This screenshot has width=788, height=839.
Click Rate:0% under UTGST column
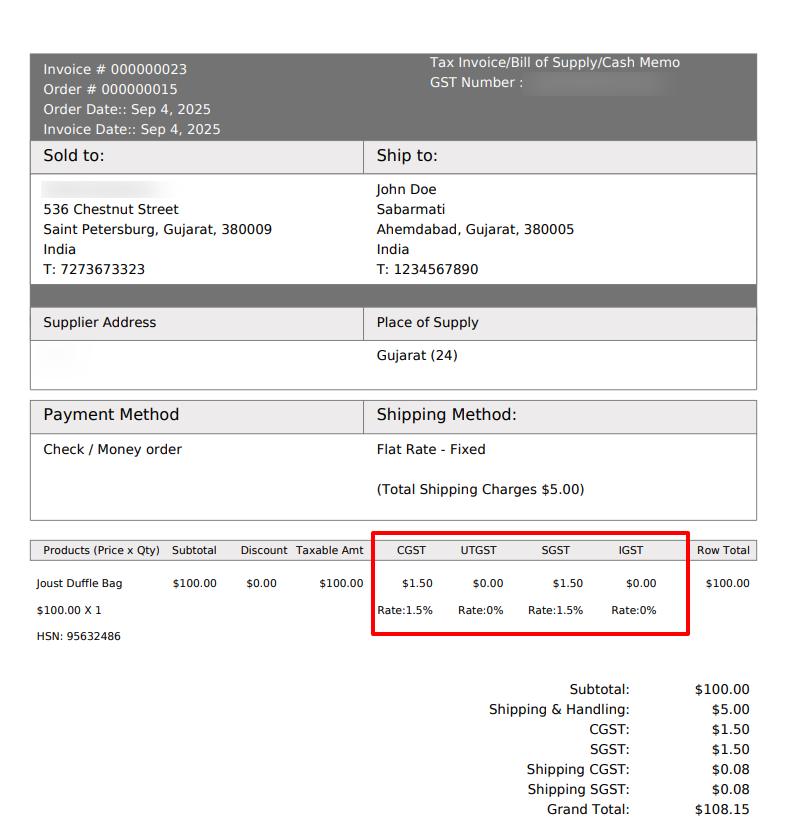click(x=480, y=611)
